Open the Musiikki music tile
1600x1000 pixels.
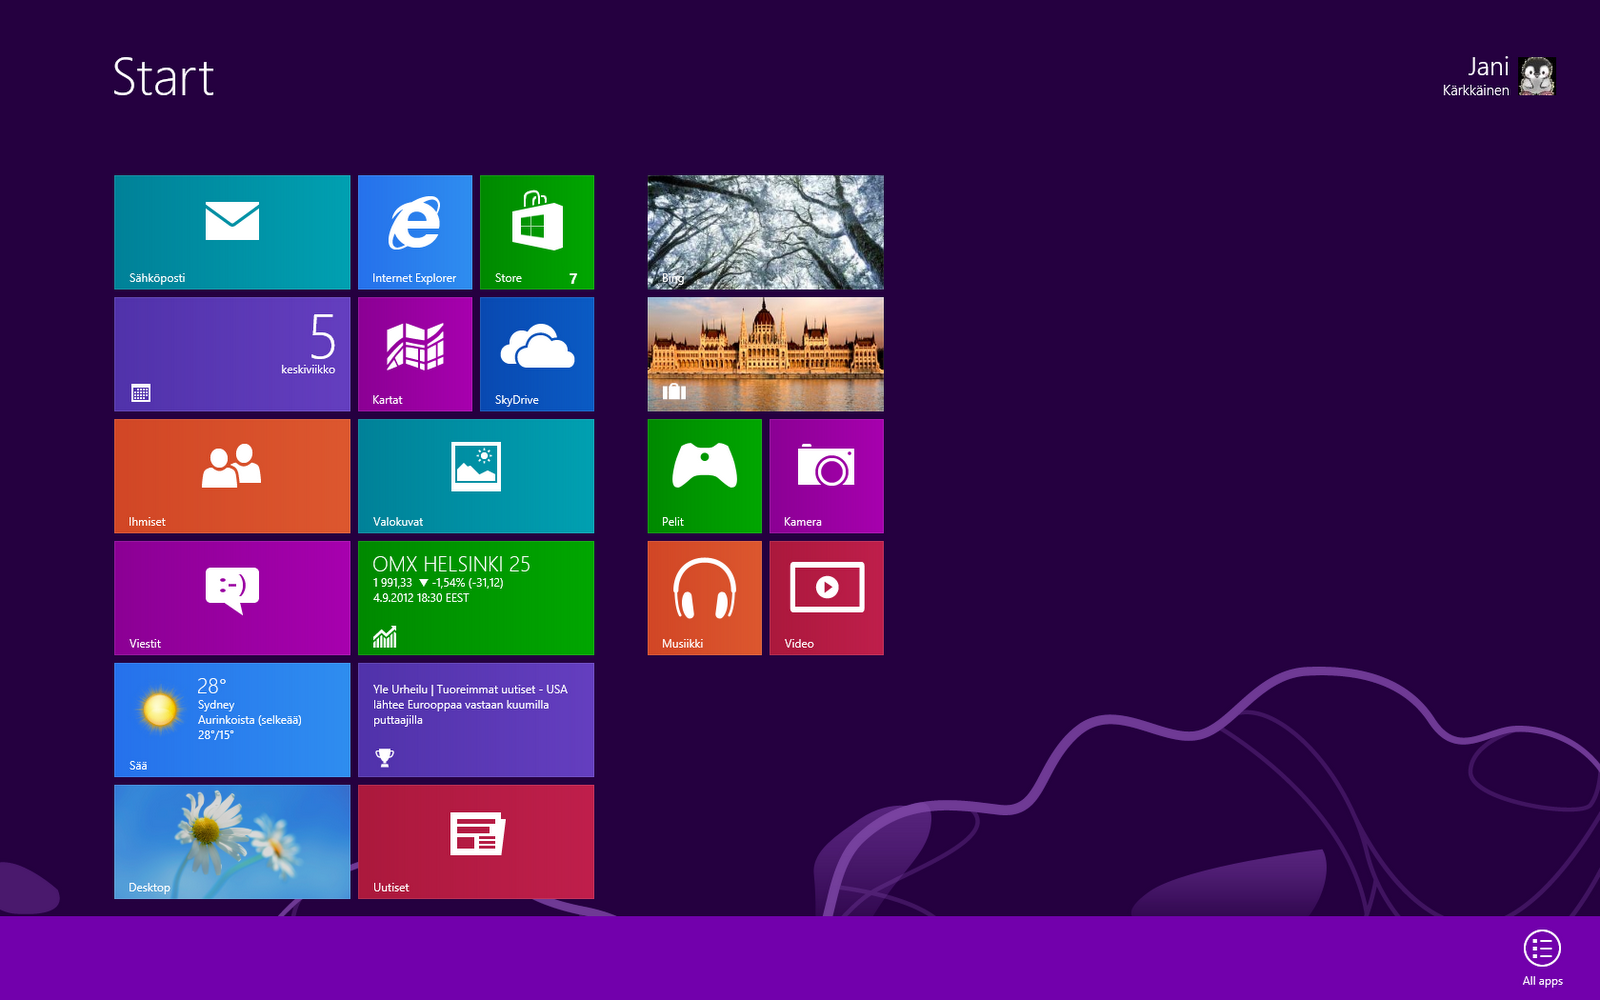[705, 598]
